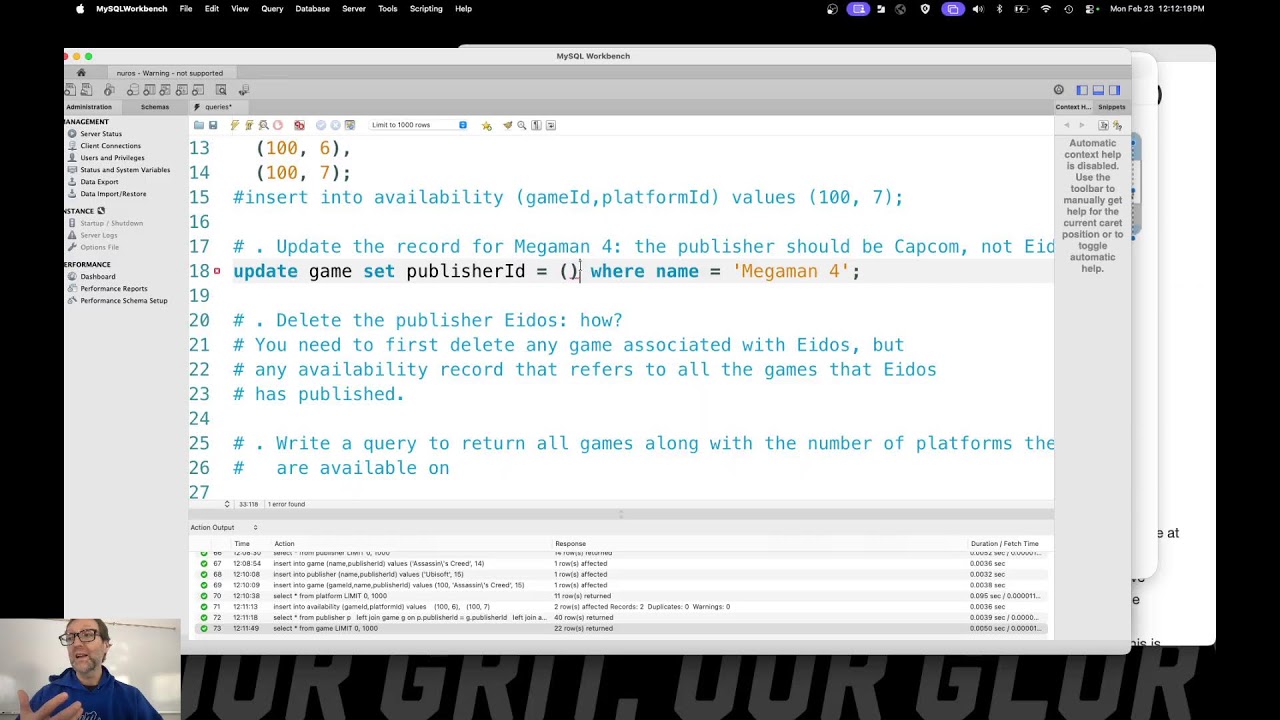This screenshot has height=720, width=1280.
Task: Go to the Workbench home screen tab
Action: (81, 73)
